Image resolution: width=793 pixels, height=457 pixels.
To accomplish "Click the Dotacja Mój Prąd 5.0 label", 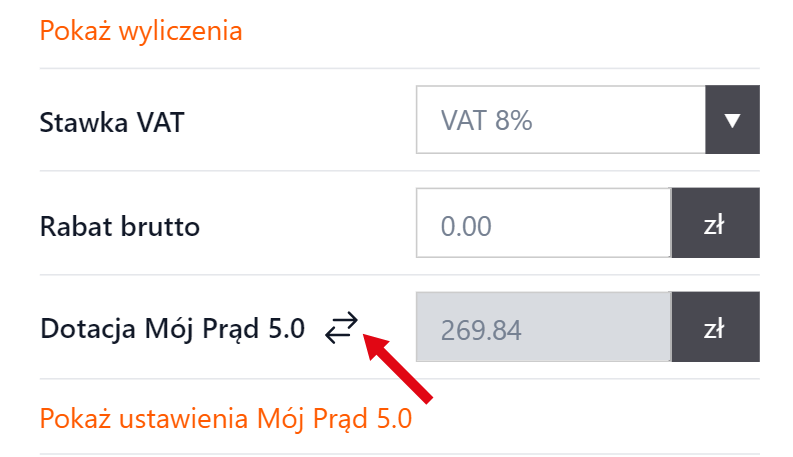I will tap(172, 328).
